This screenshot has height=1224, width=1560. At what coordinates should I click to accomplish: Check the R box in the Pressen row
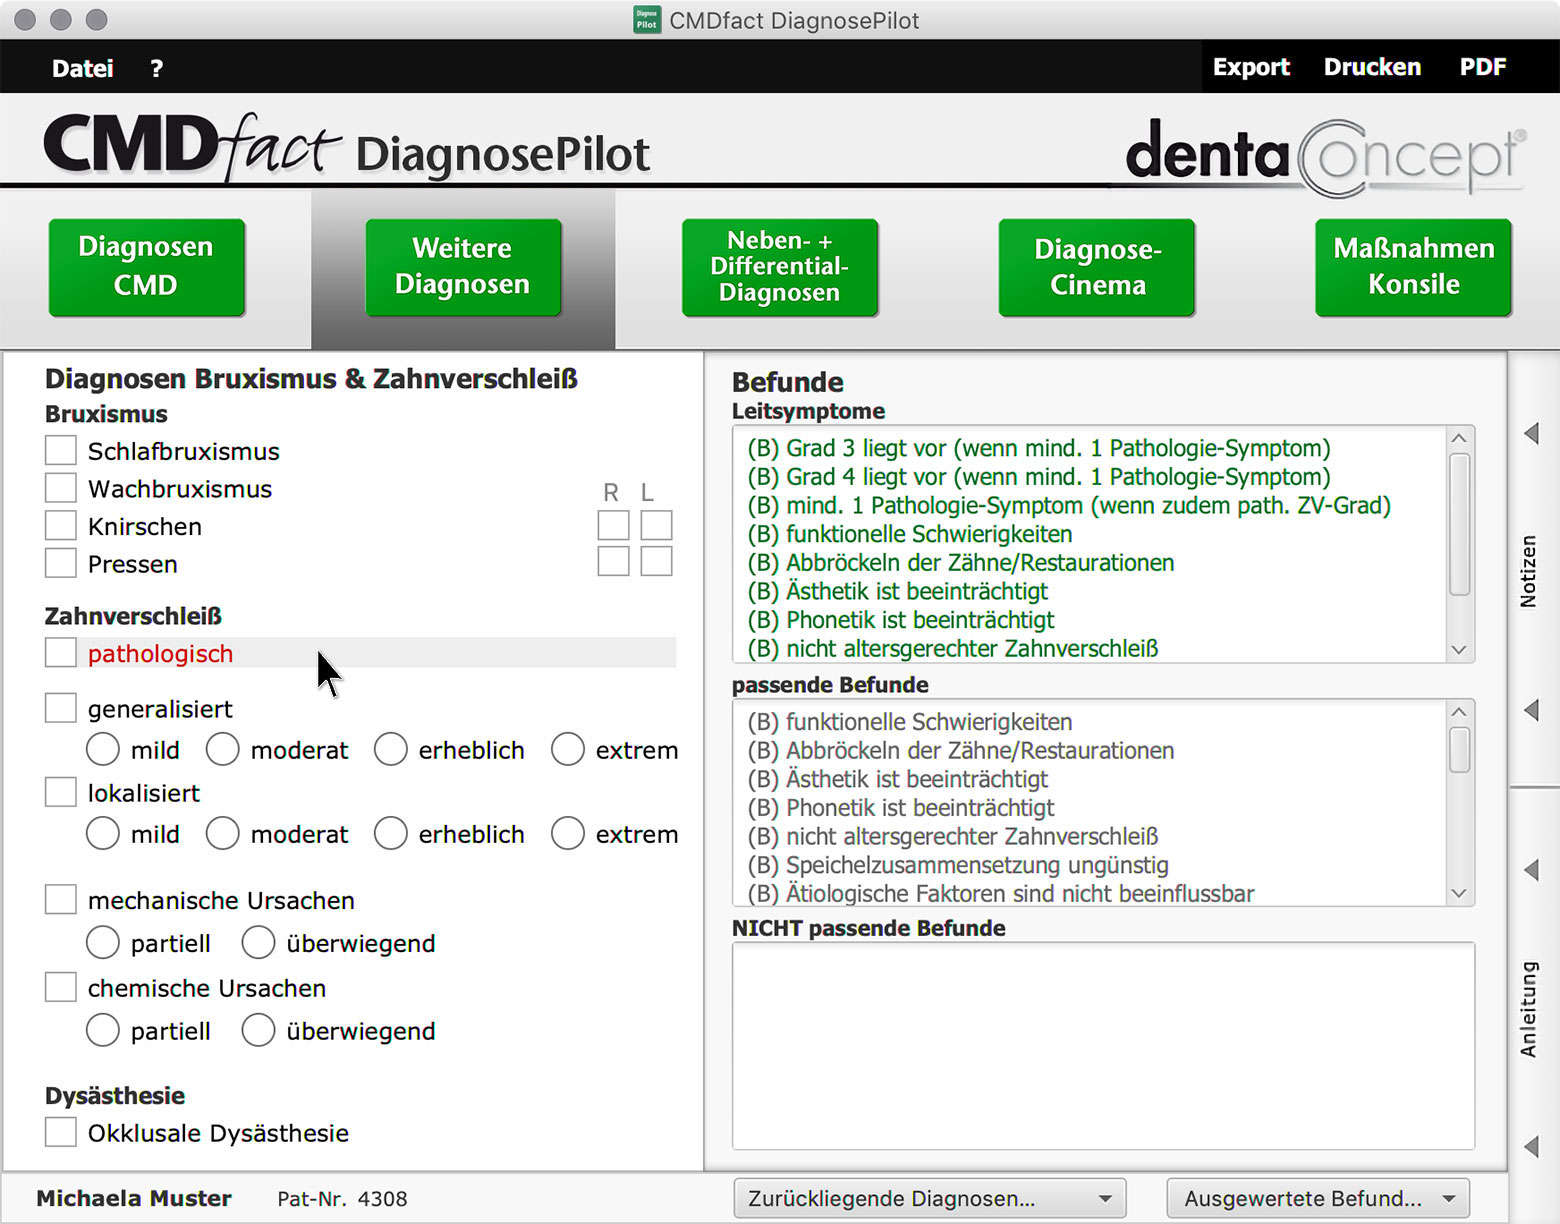coord(613,561)
